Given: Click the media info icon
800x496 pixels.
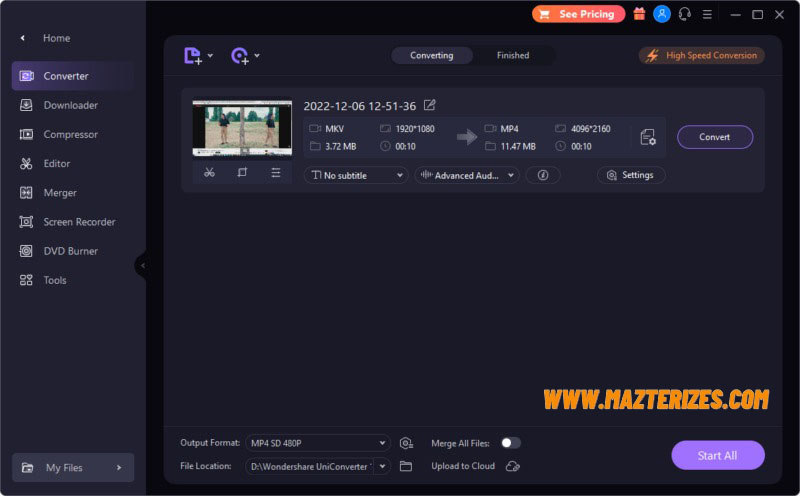Looking at the screenshot, I should (543, 175).
